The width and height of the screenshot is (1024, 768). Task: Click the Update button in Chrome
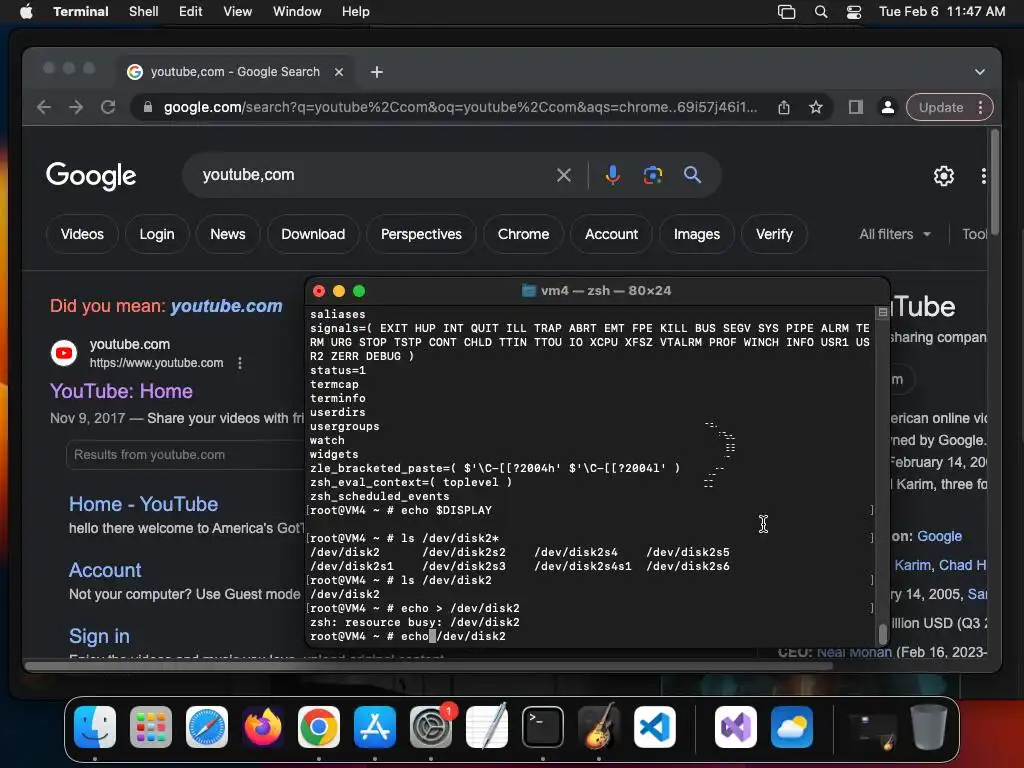(941, 107)
